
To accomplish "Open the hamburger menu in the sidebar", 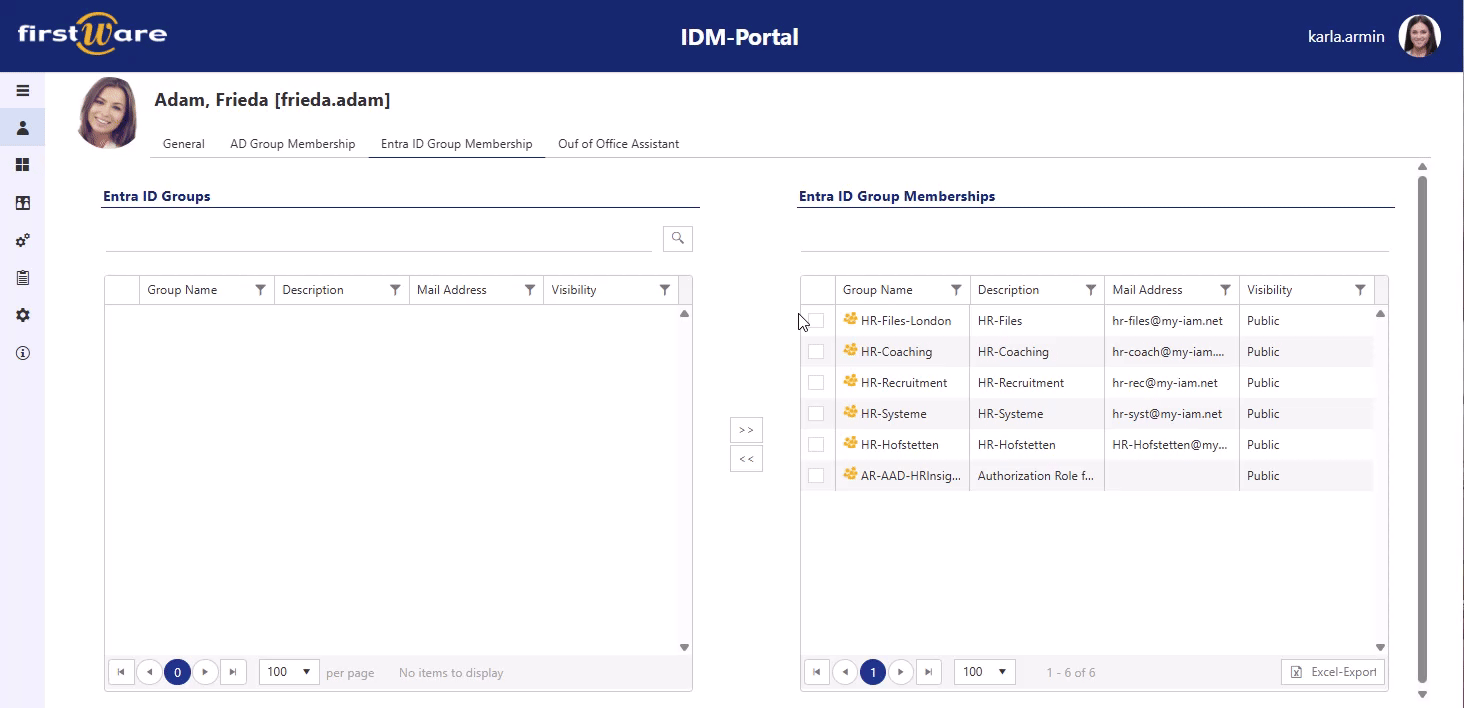I will 22,90.
